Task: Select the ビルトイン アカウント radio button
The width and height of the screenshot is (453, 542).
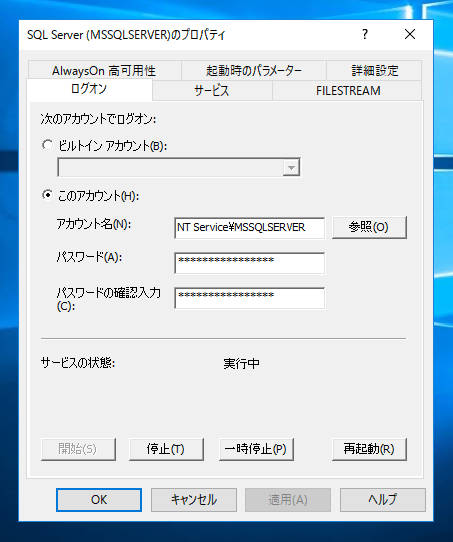Action: point(48,145)
